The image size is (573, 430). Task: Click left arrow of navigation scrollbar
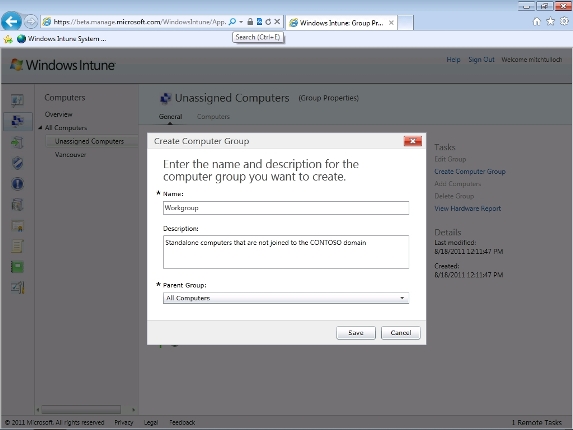tap(38, 410)
